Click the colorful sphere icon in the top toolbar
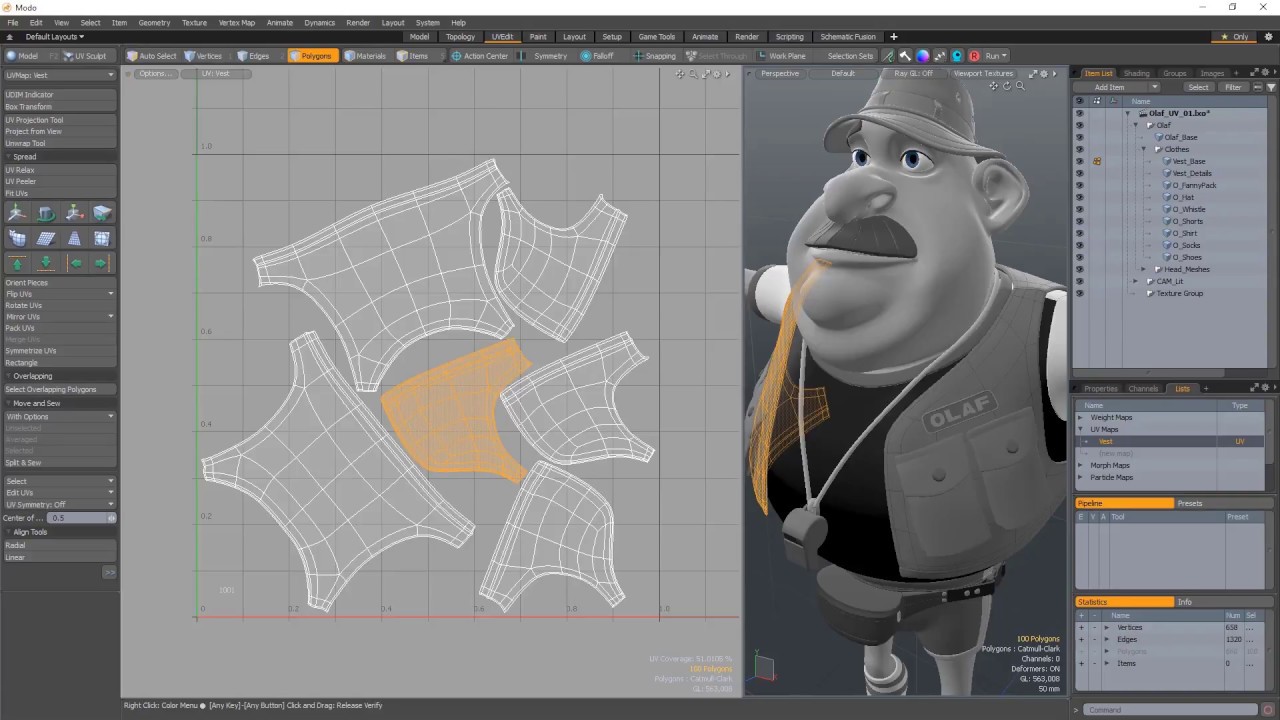Image resolution: width=1280 pixels, height=720 pixels. pos(922,56)
